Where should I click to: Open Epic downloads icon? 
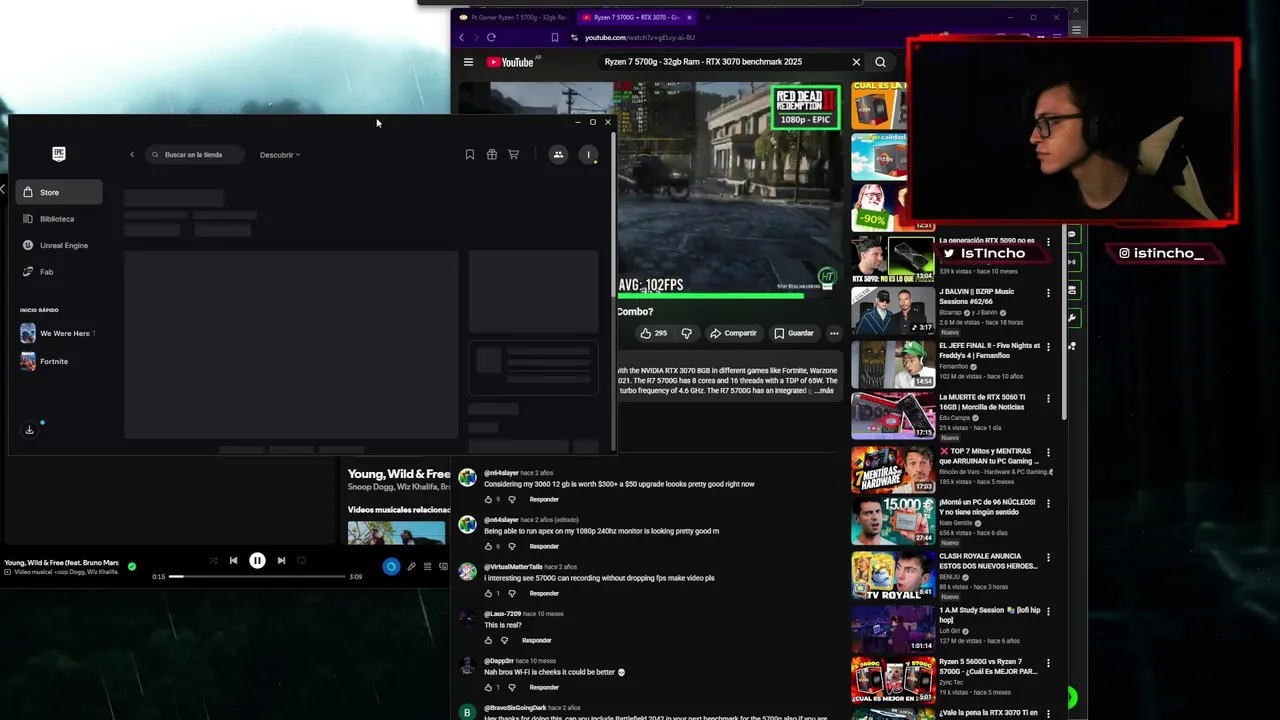tap(29, 430)
